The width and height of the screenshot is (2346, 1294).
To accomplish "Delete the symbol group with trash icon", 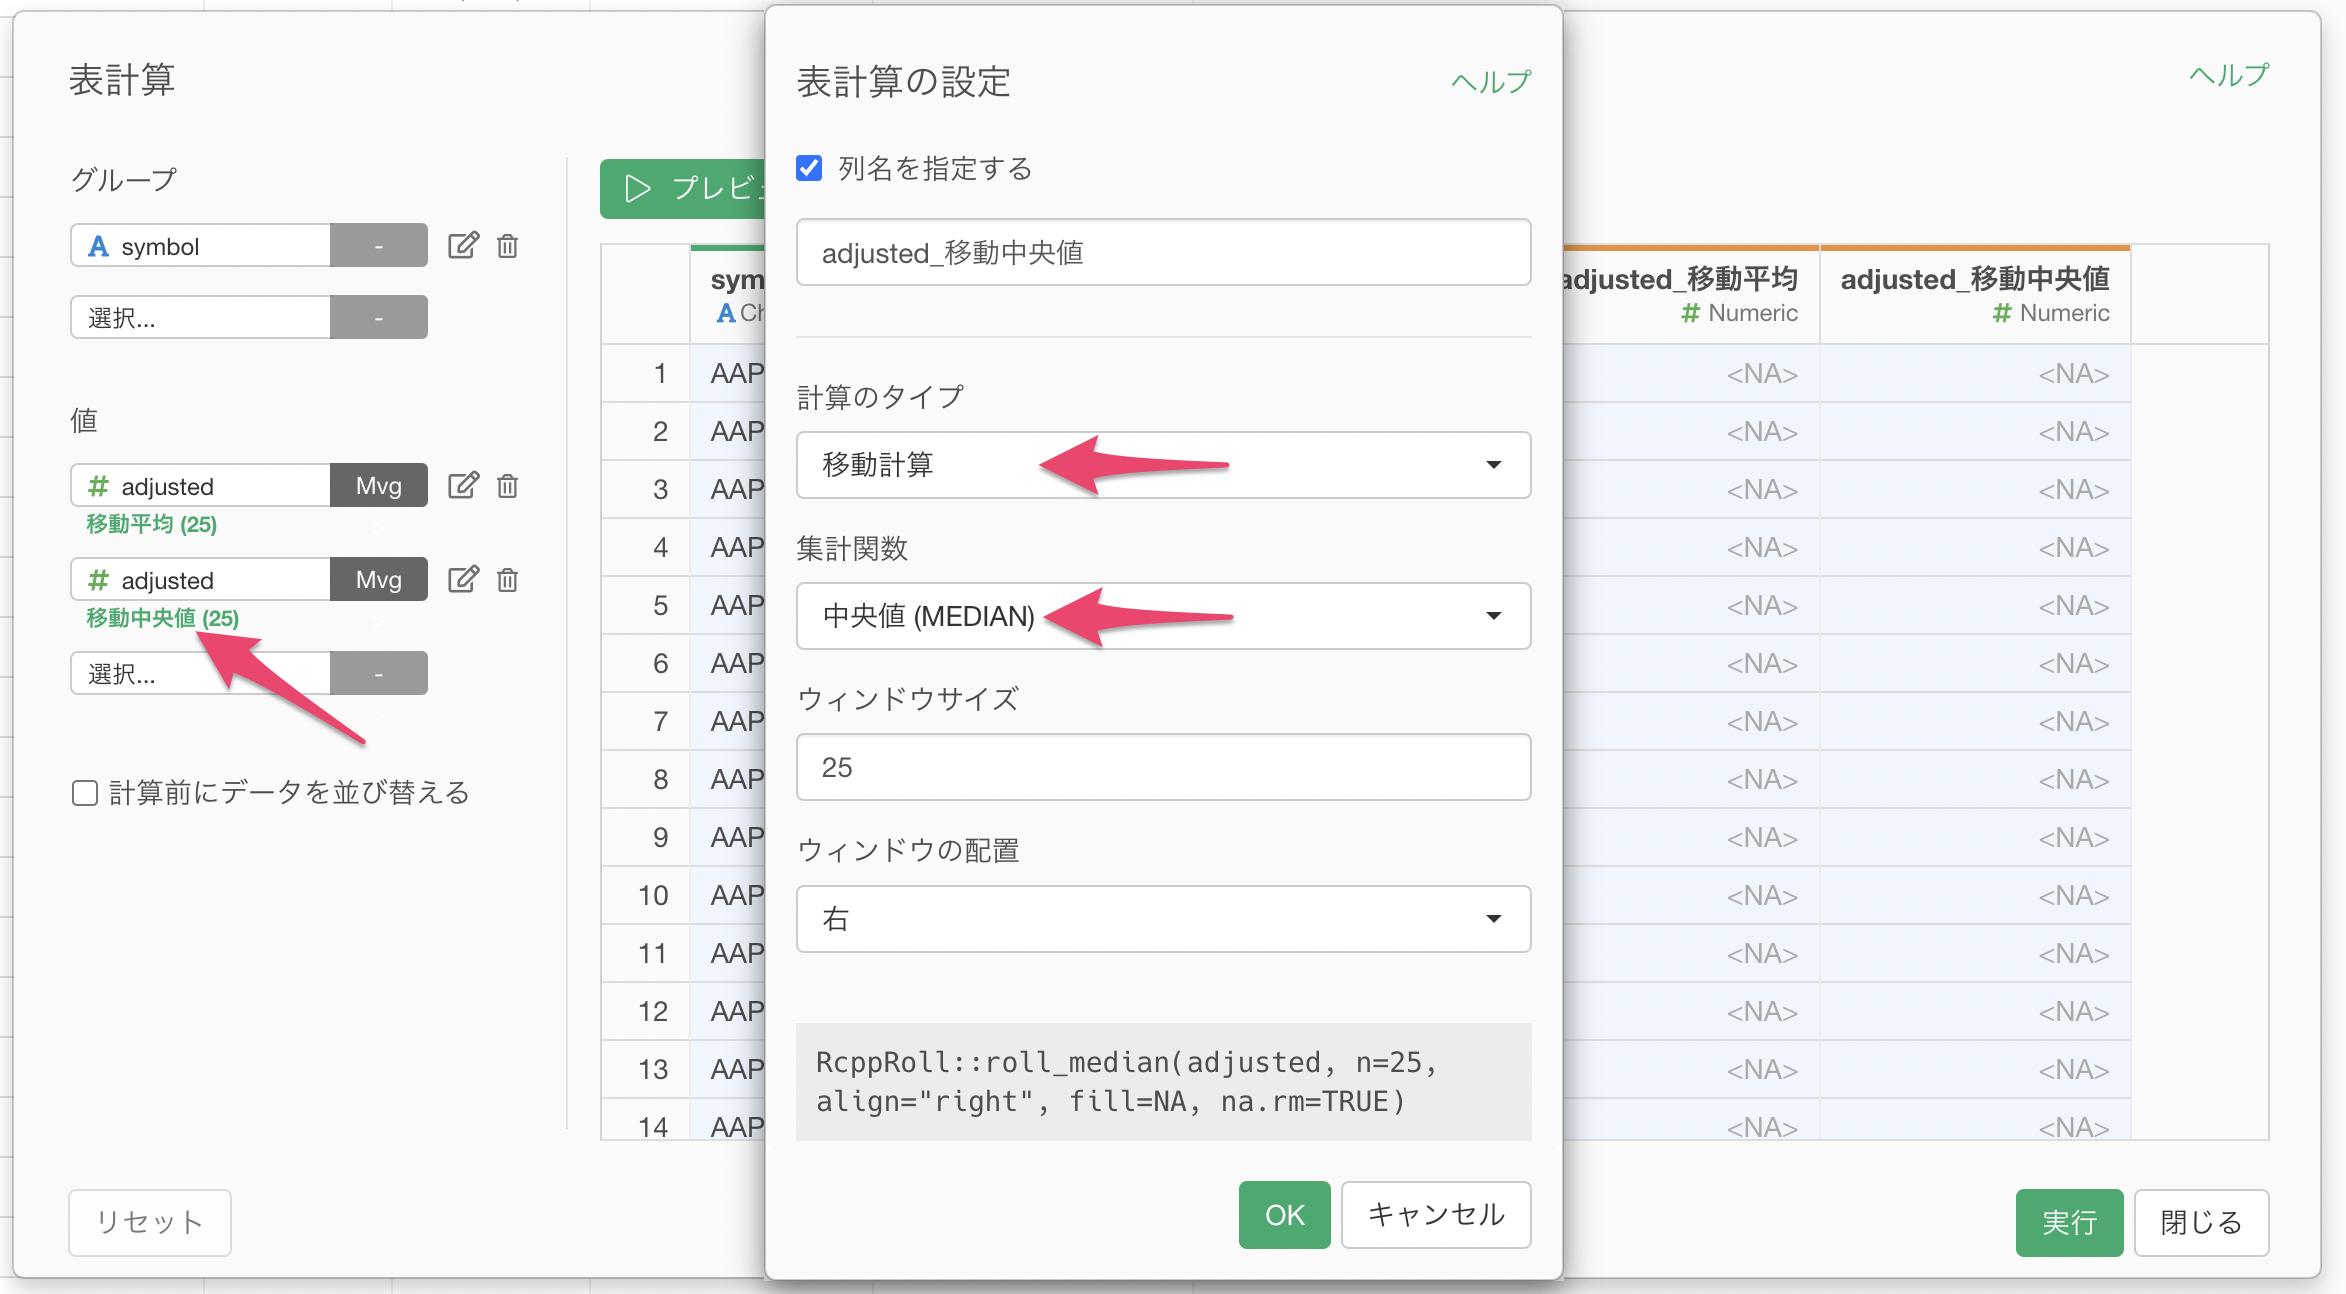I will coord(507,245).
